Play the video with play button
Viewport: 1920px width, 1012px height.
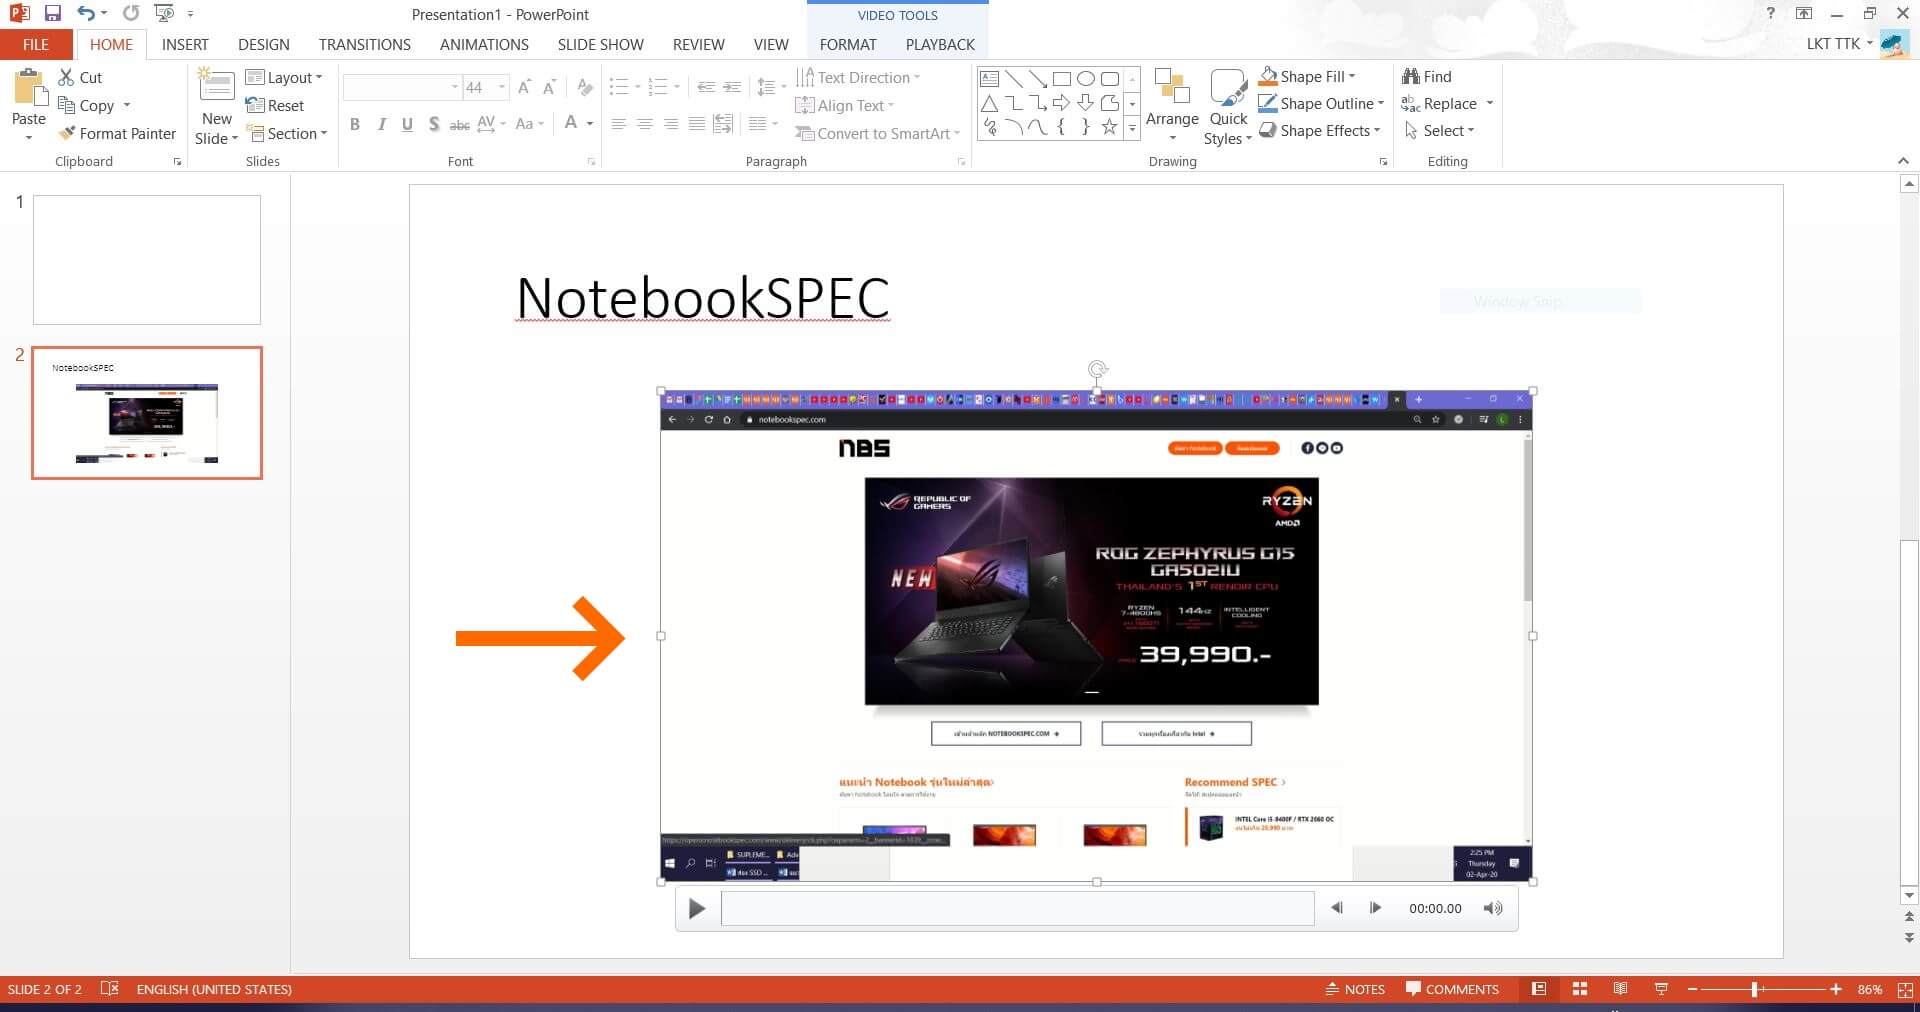point(697,908)
